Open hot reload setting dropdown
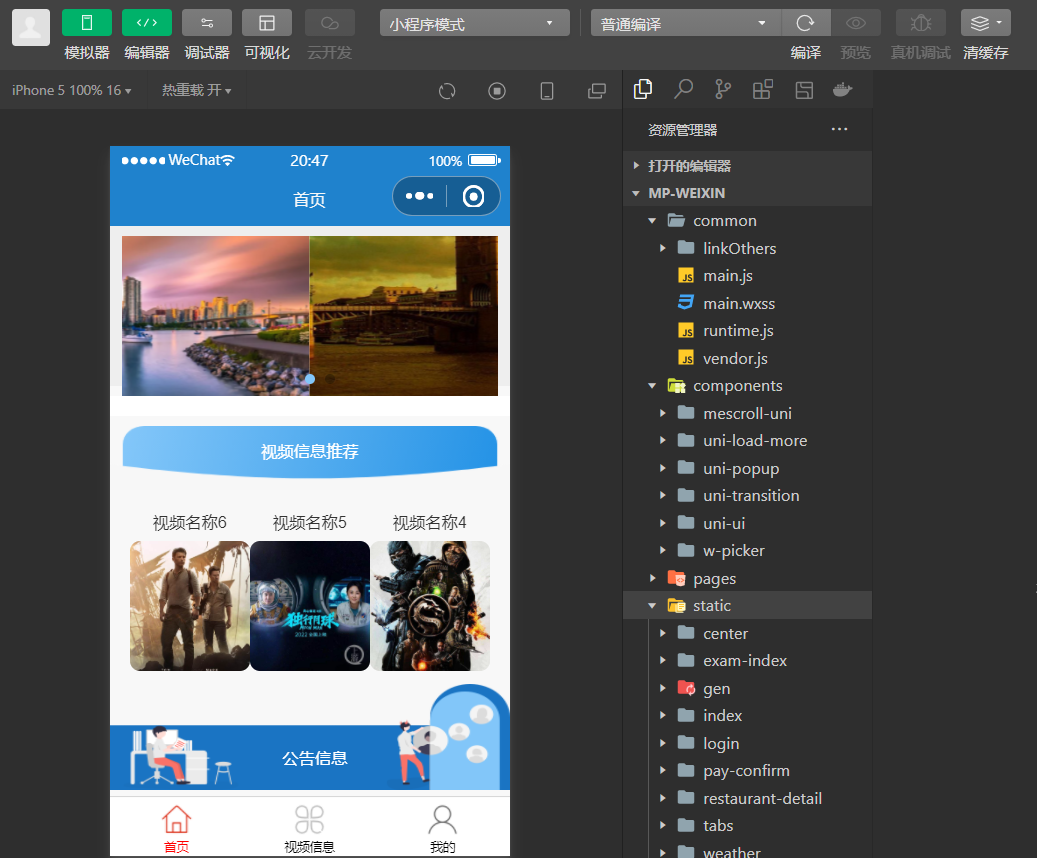Image resolution: width=1037 pixels, height=858 pixels. click(197, 90)
